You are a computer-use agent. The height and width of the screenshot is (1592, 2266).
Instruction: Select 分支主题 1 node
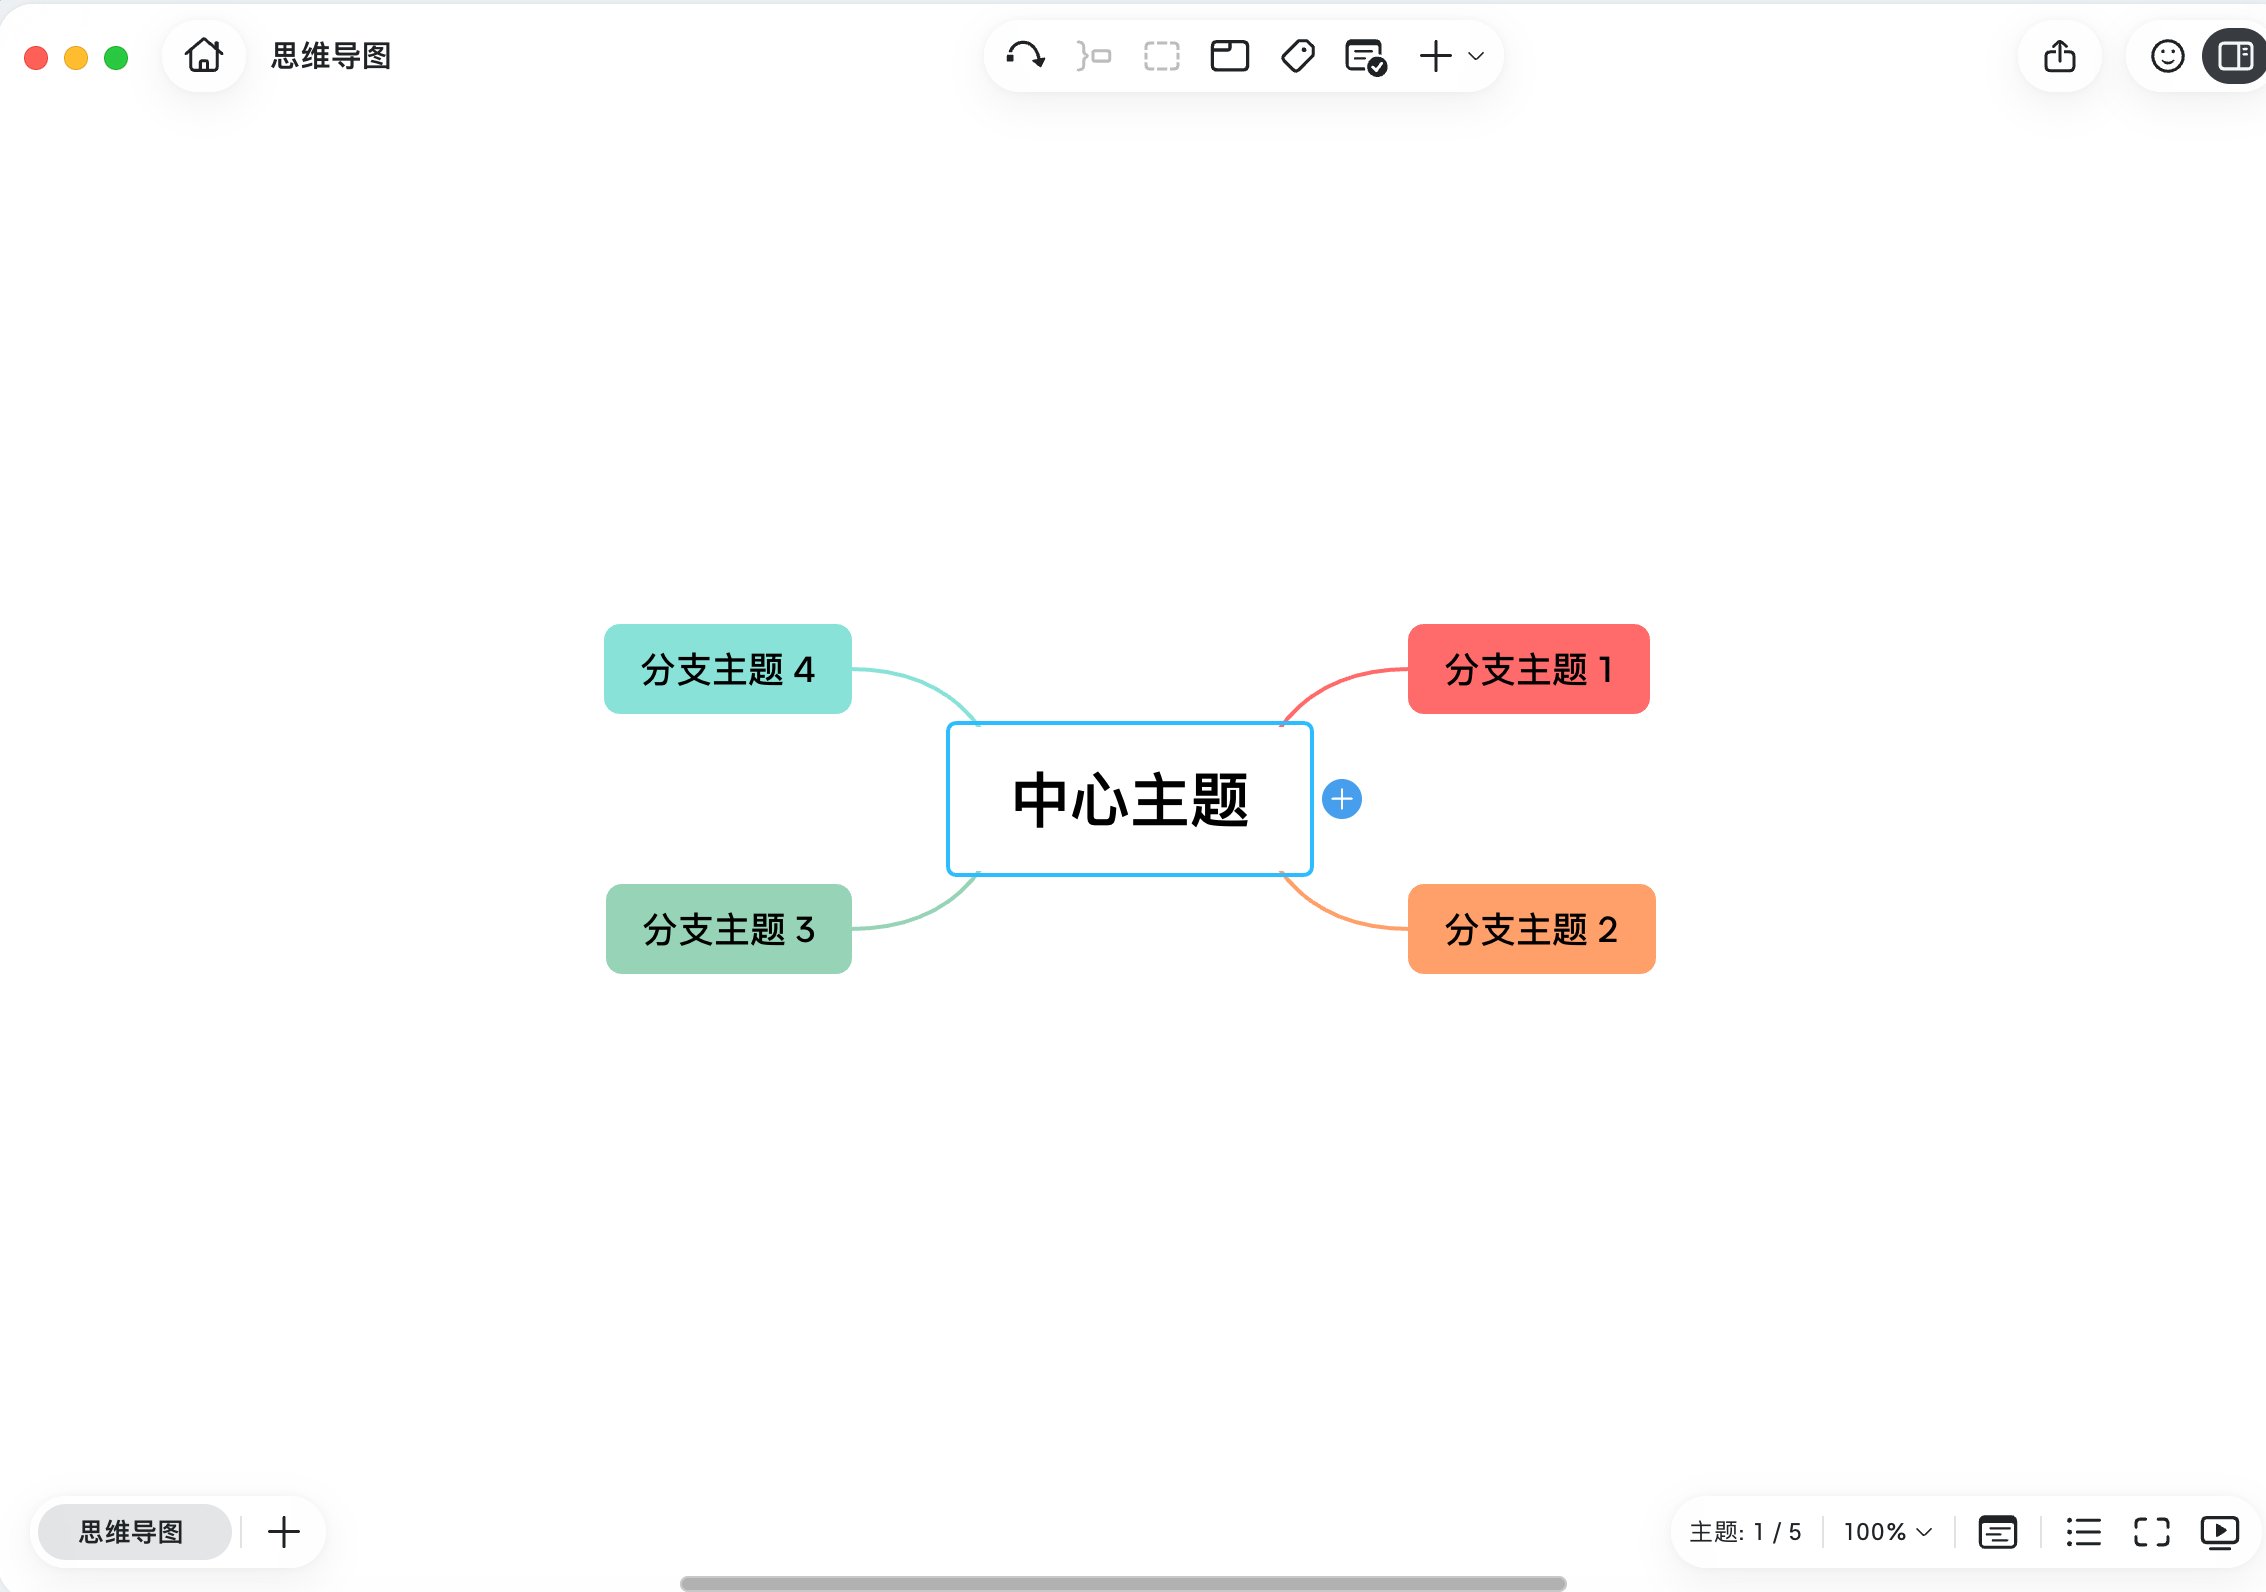point(1529,669)
